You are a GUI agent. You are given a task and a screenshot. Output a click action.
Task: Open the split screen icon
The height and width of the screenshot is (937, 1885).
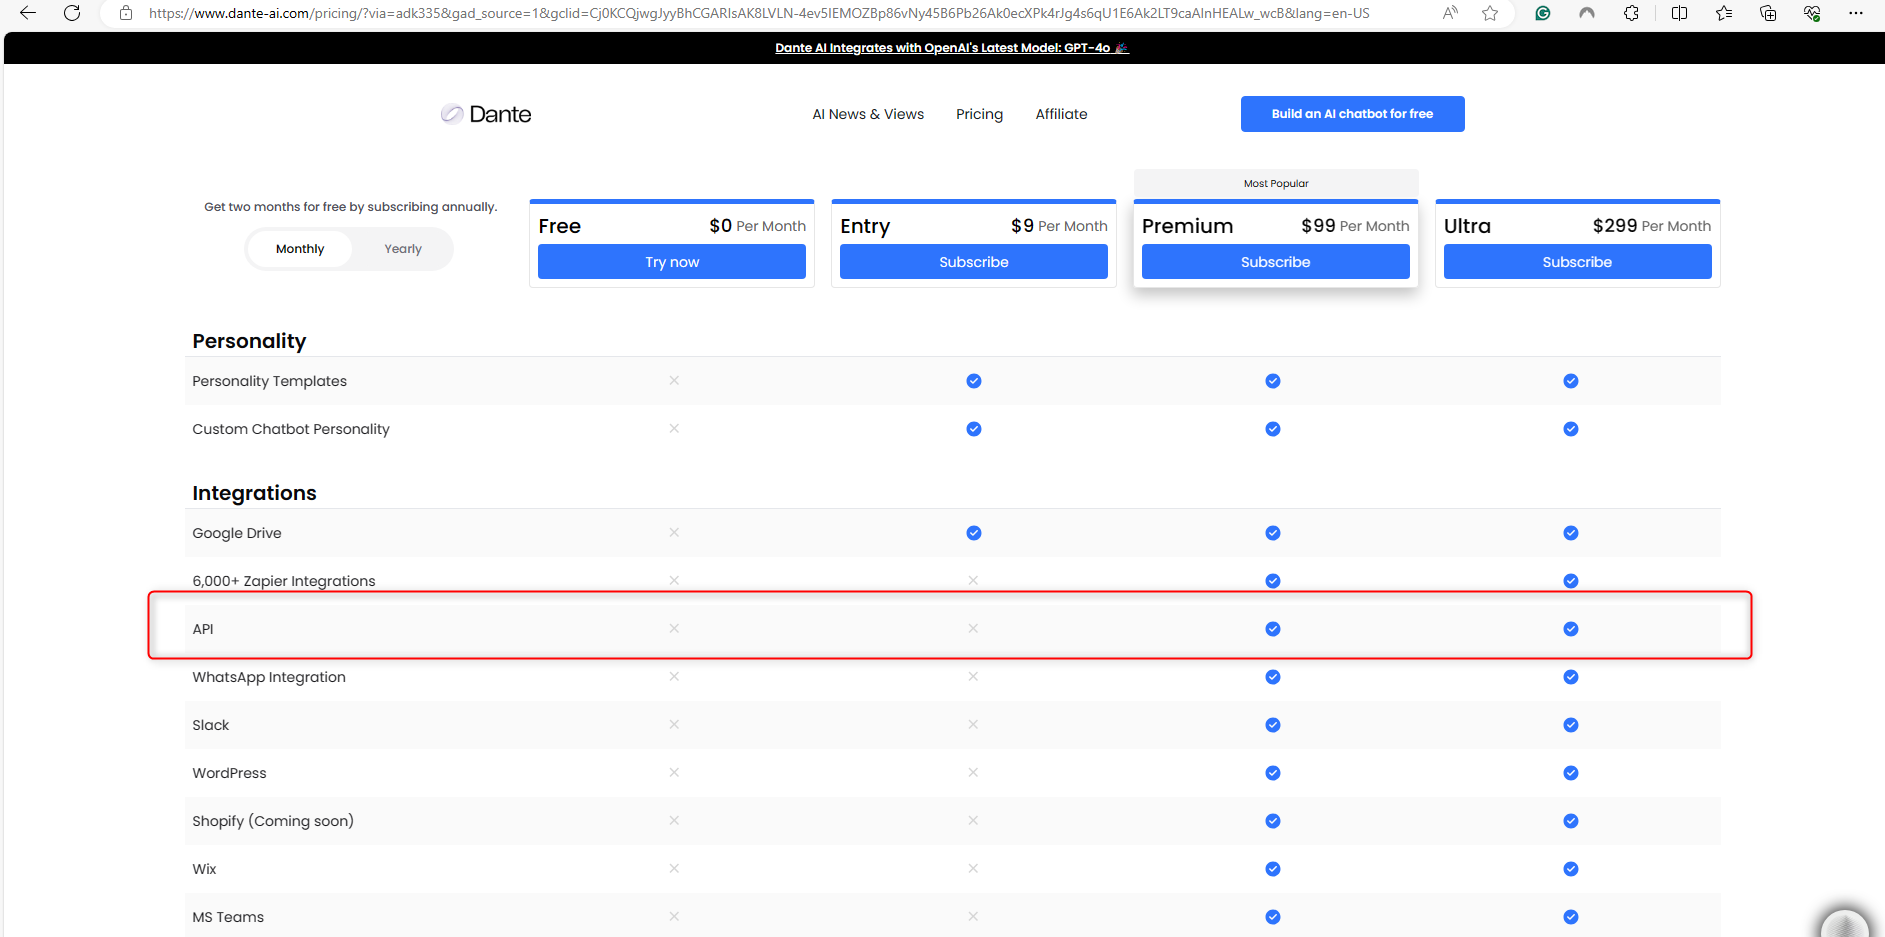[1679, 13]
